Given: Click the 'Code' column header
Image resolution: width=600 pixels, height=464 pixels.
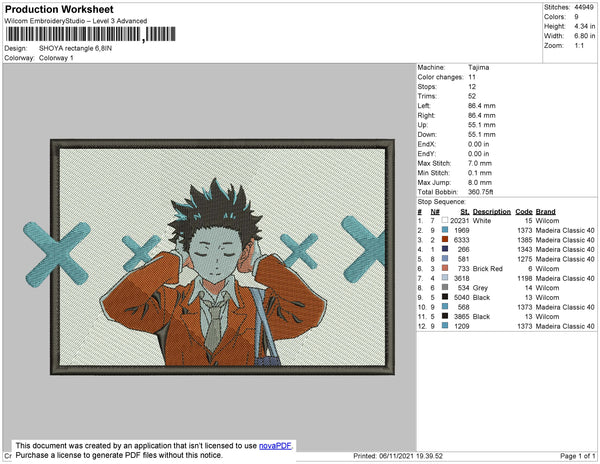Looking at the screenshot, I should tap(524, 212).
